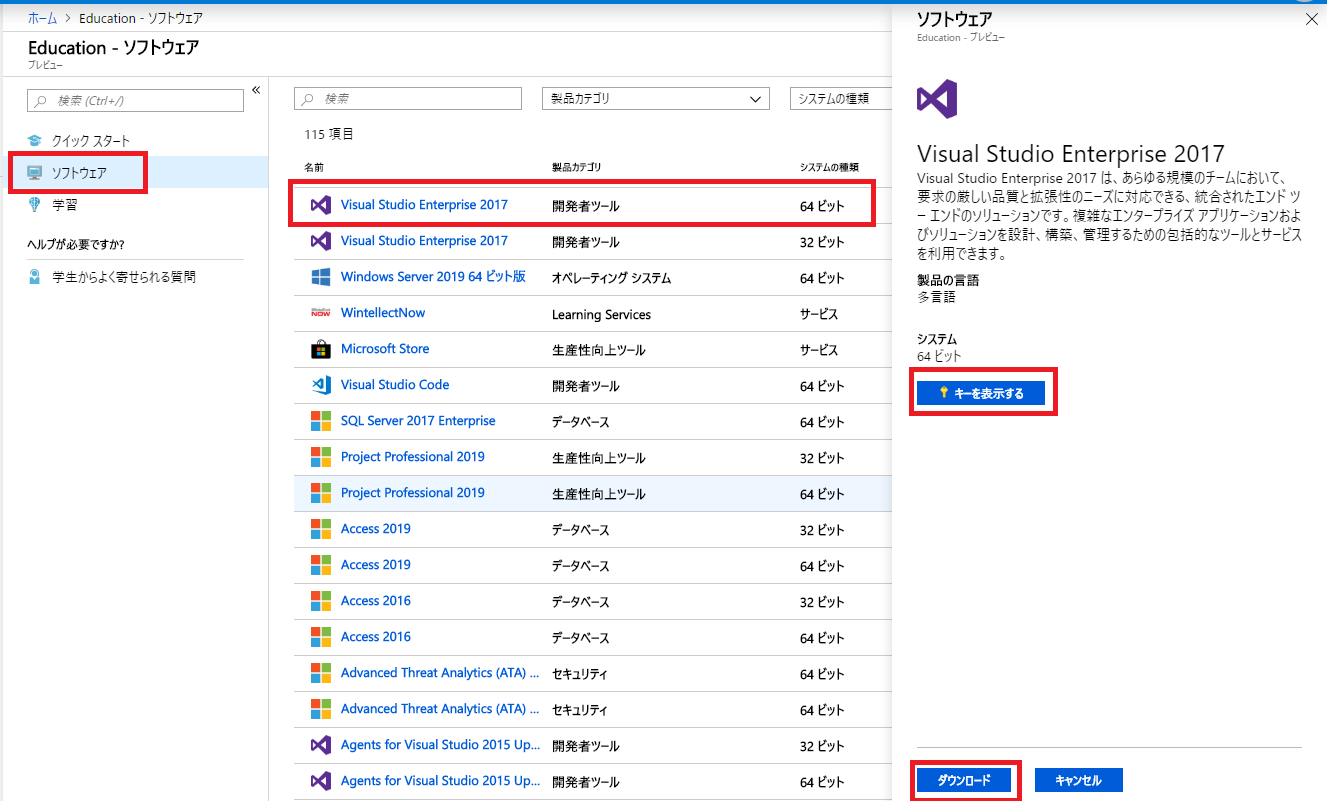Click the ソフトウェア monitor icon in sidebar

35,173
